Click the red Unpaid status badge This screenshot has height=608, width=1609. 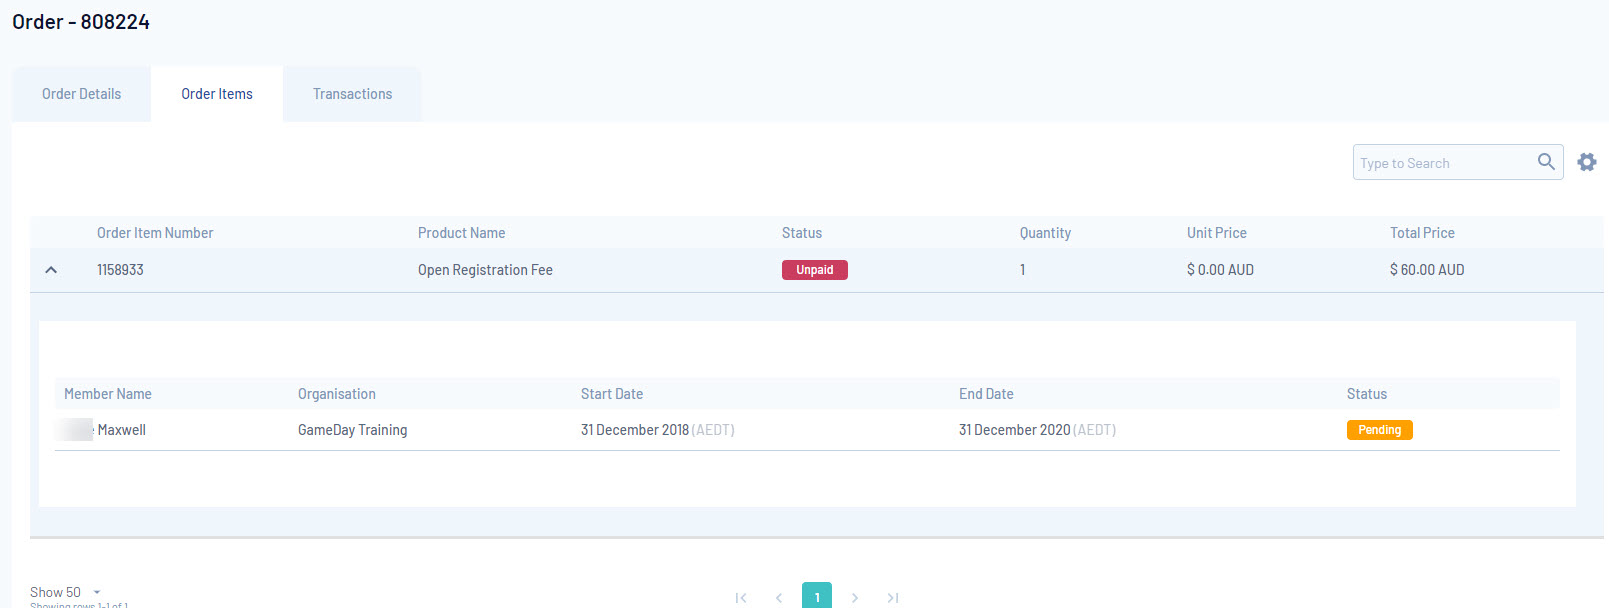(x=815, y=270)
